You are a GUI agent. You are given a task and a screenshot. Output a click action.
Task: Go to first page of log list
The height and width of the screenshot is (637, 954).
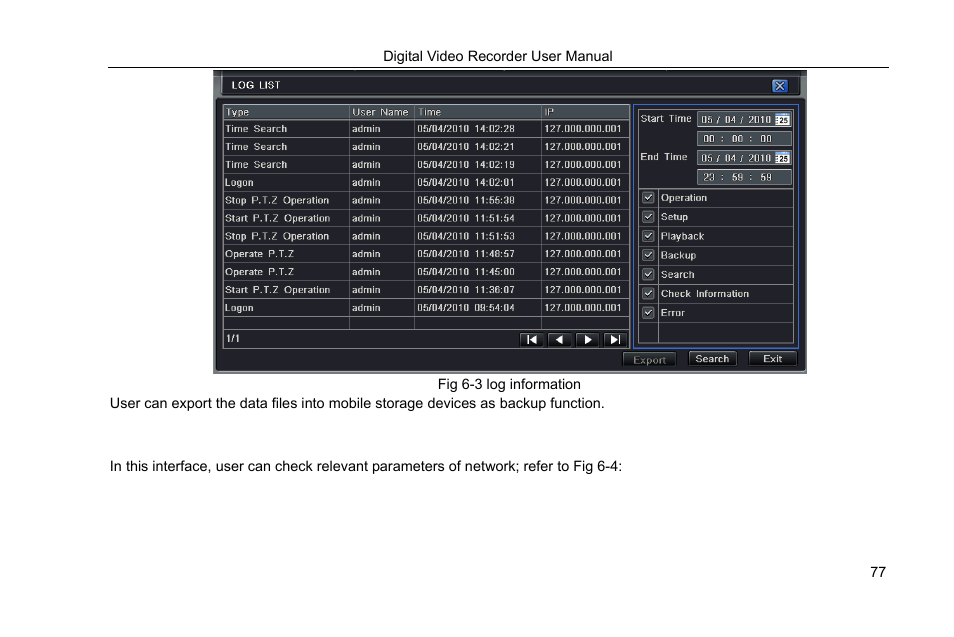click(531, 339)
